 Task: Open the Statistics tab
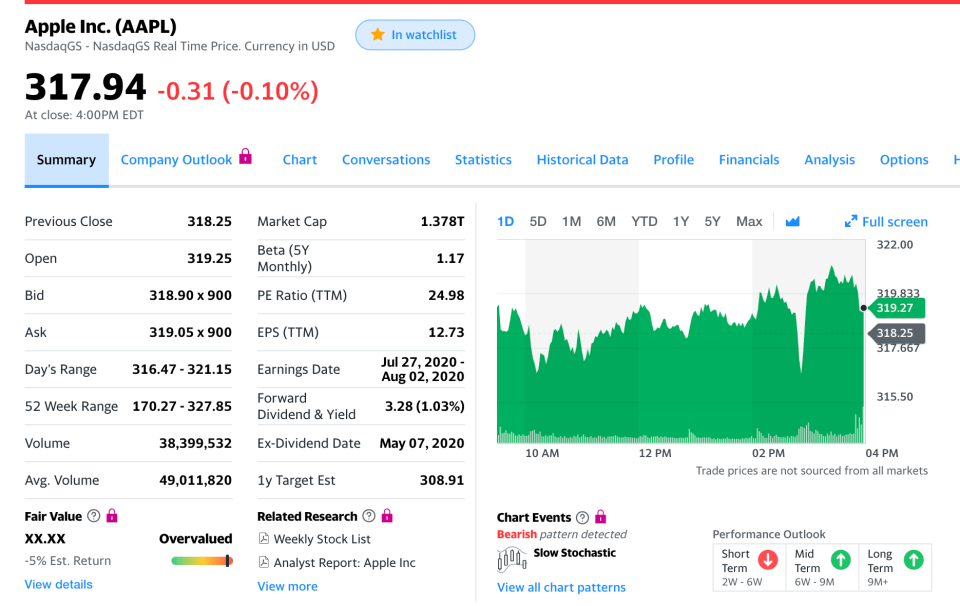[x=483, y=160]
